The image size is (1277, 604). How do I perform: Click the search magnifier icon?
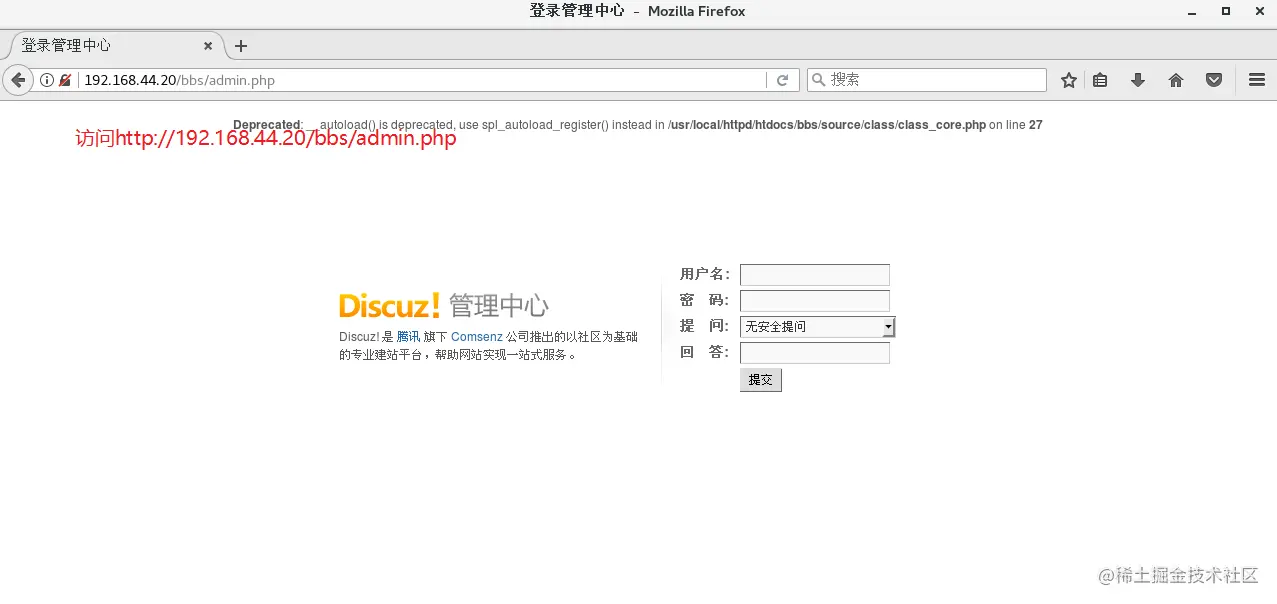pyautogui.click(x=818, y=80)
